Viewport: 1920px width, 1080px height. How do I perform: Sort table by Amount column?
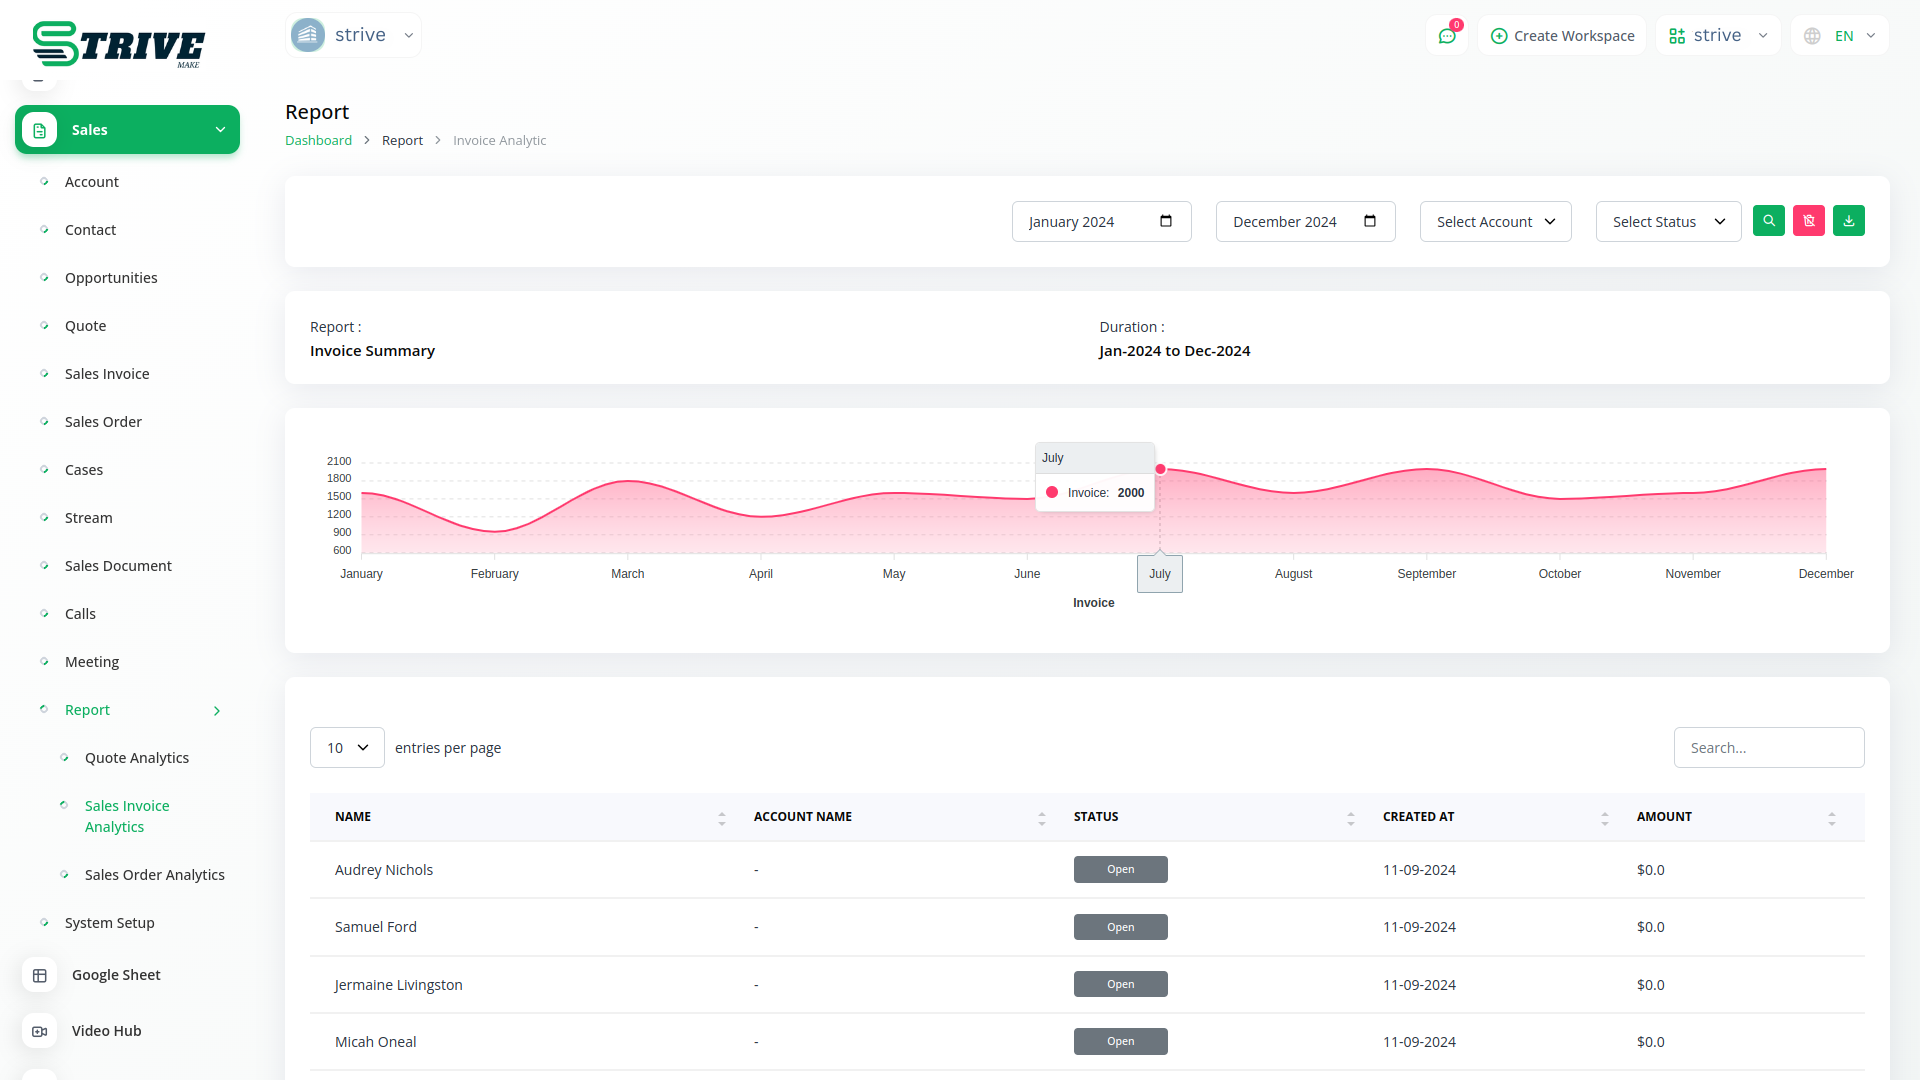click(1831, 818)
